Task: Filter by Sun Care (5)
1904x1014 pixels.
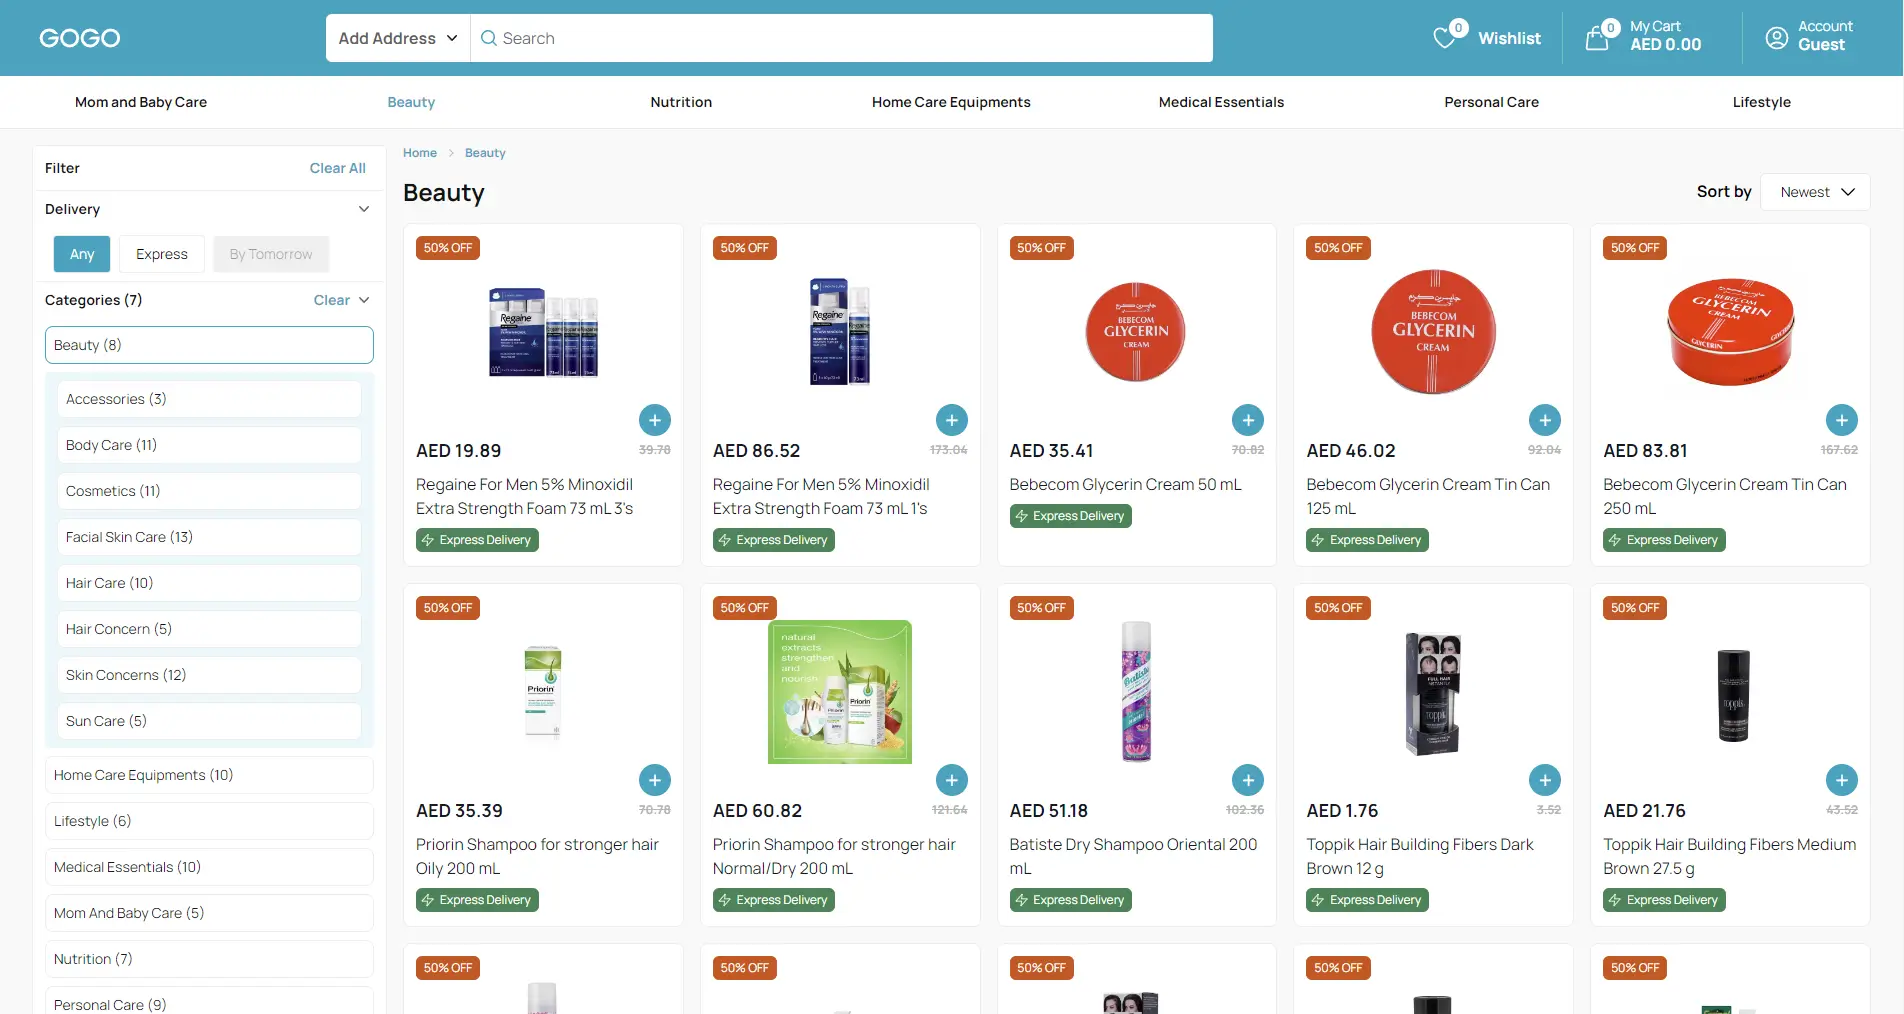Action: 209,721
